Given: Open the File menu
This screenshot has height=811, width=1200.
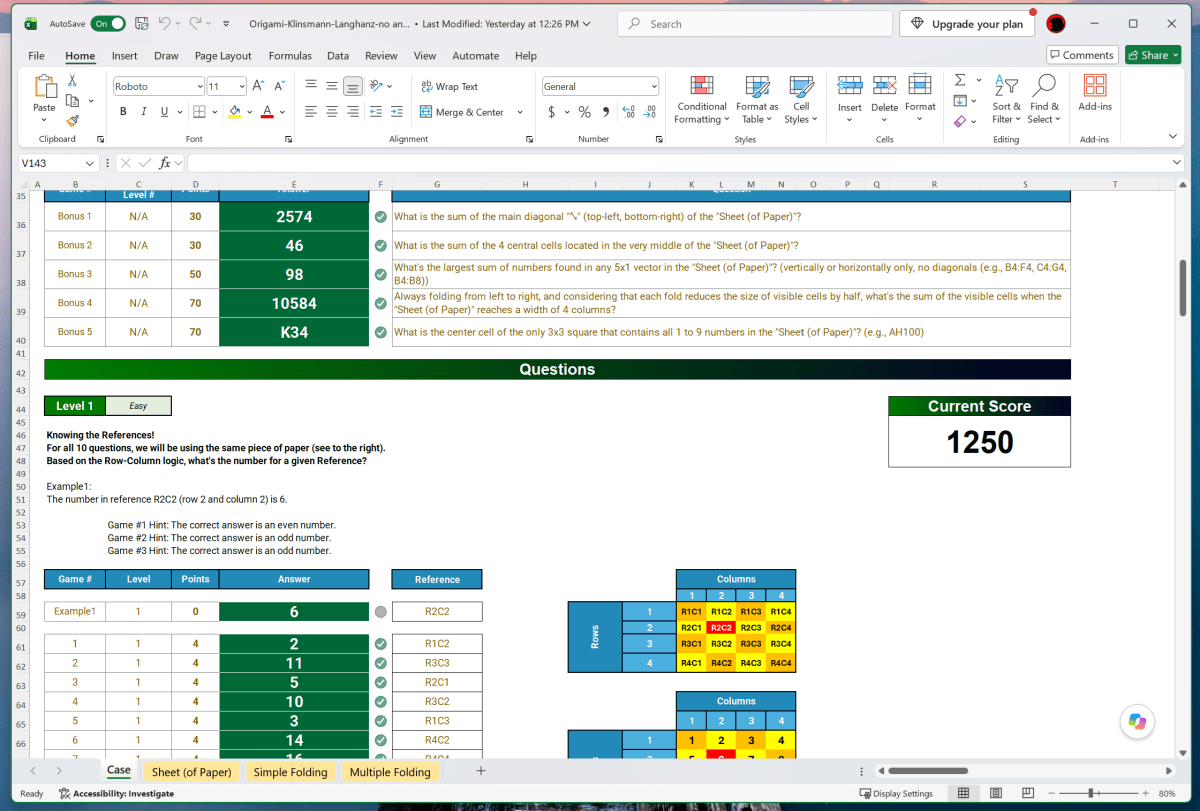Looking at the screenshot, I should click(36, 56).
